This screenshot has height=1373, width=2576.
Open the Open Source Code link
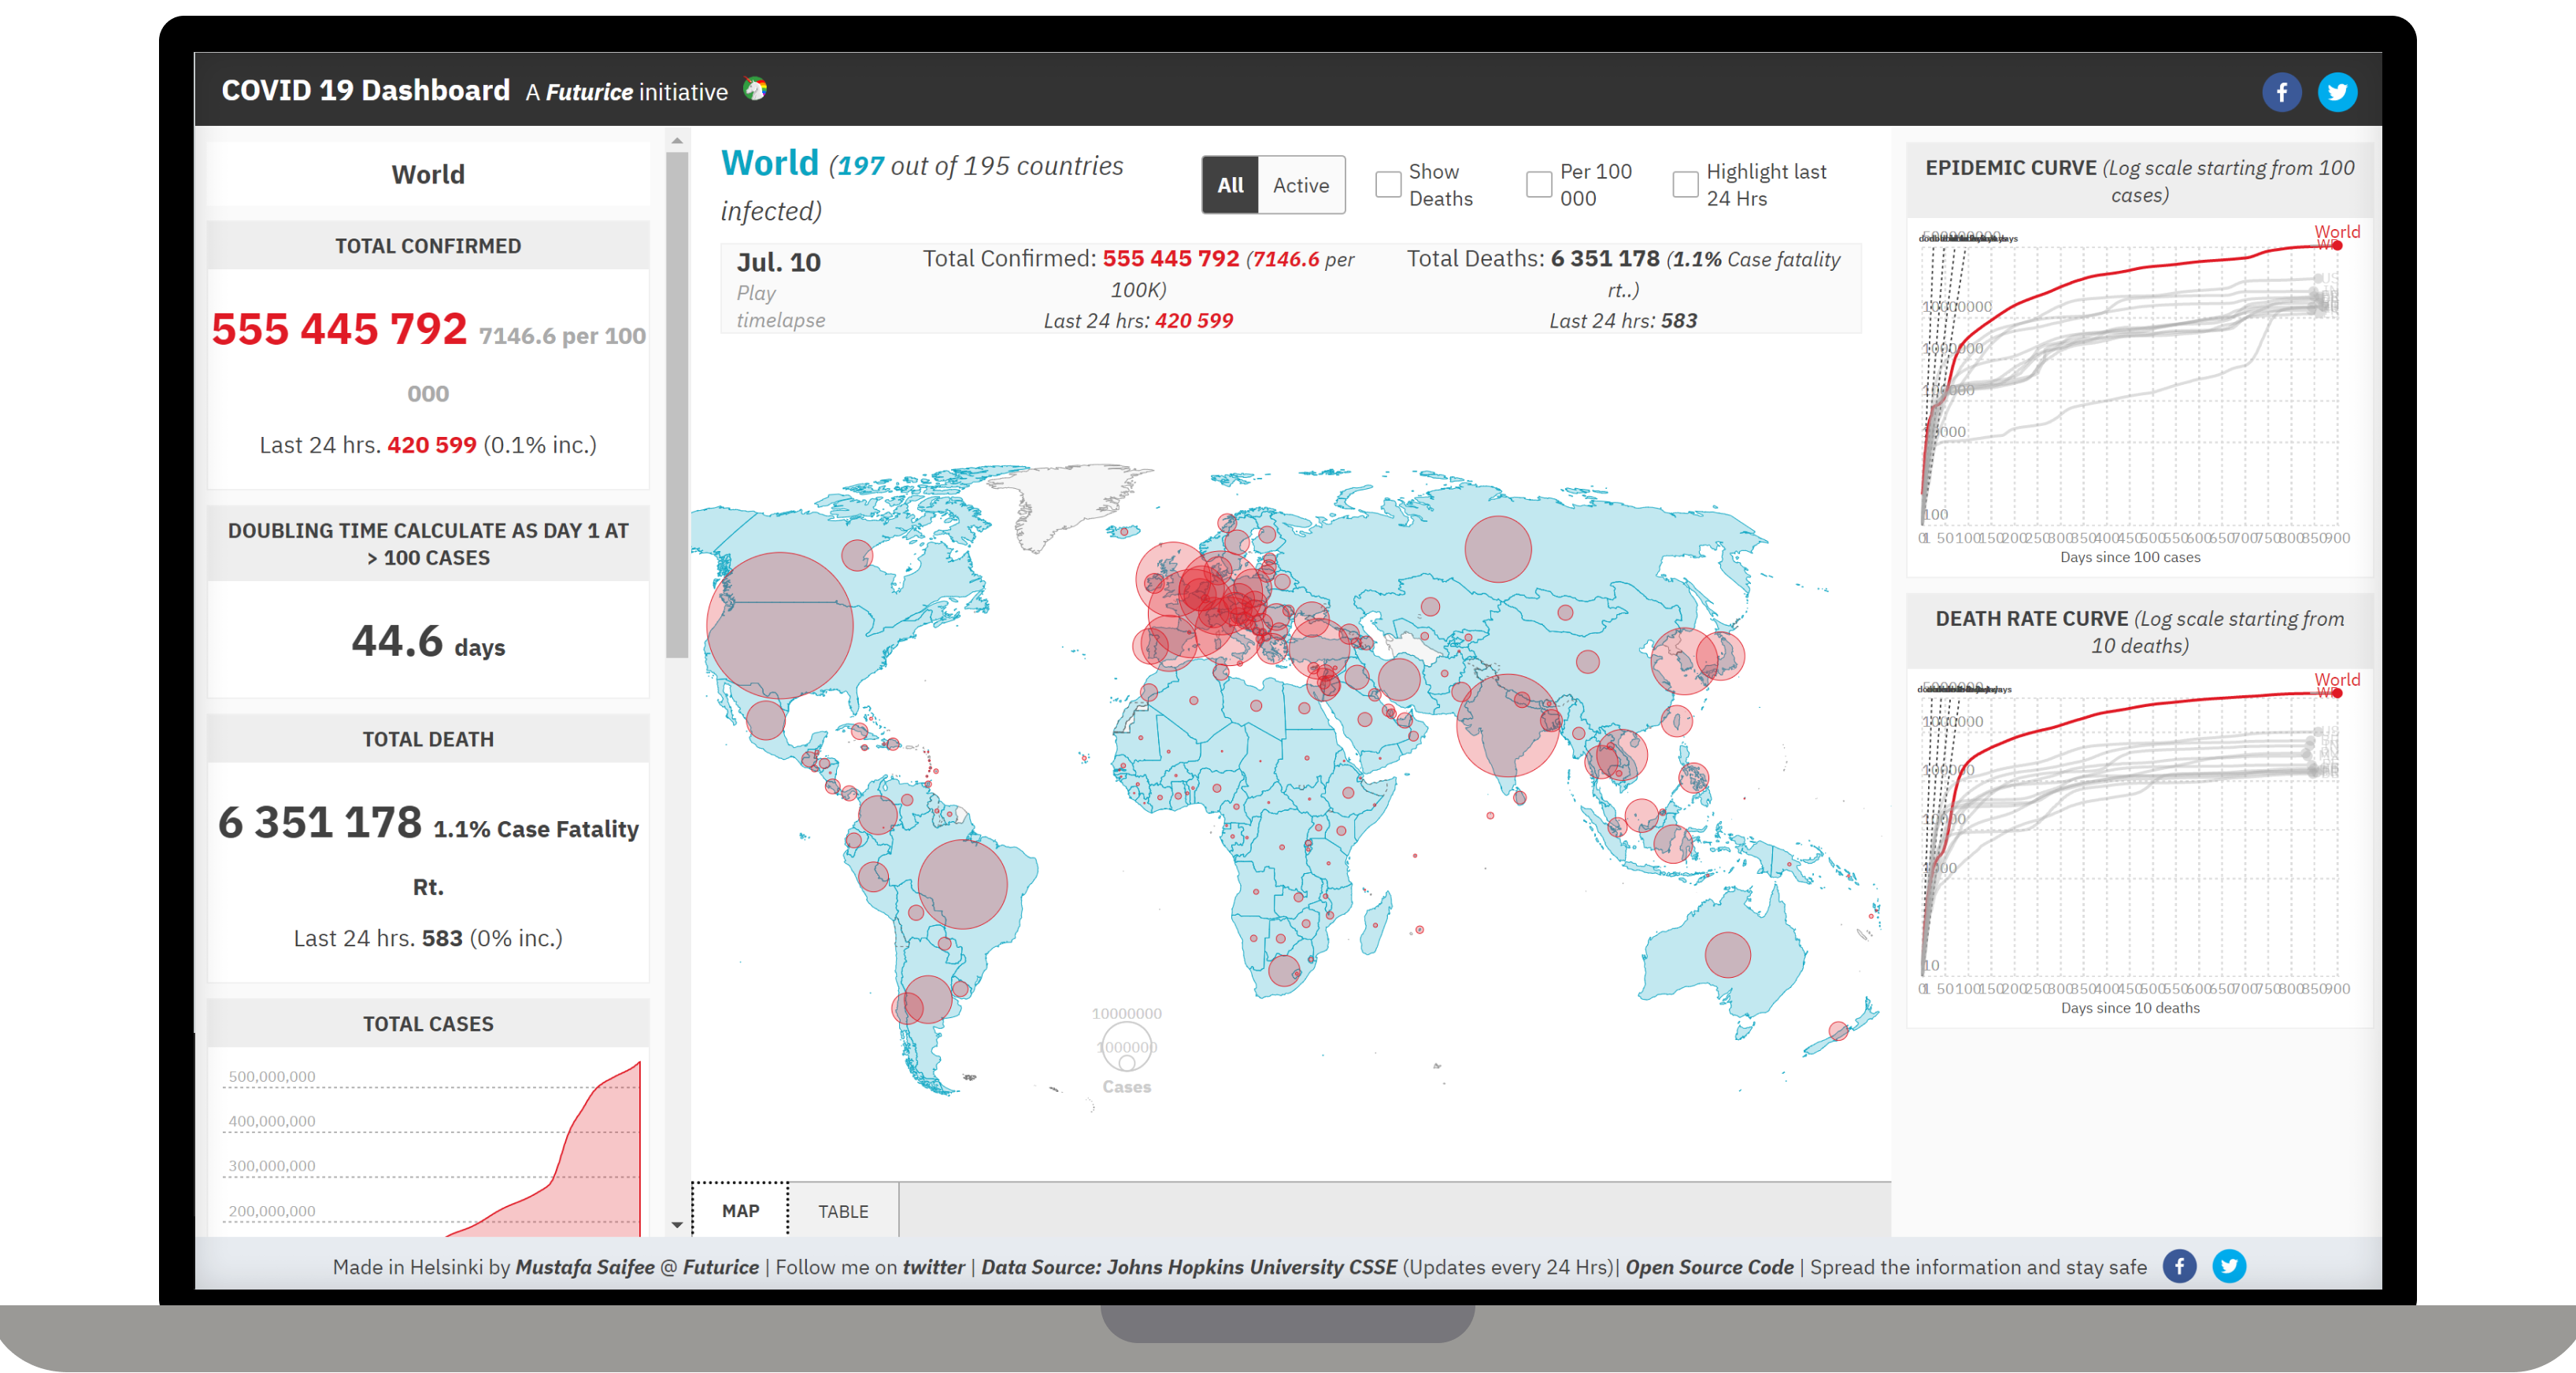(x=1709, y=1266)
